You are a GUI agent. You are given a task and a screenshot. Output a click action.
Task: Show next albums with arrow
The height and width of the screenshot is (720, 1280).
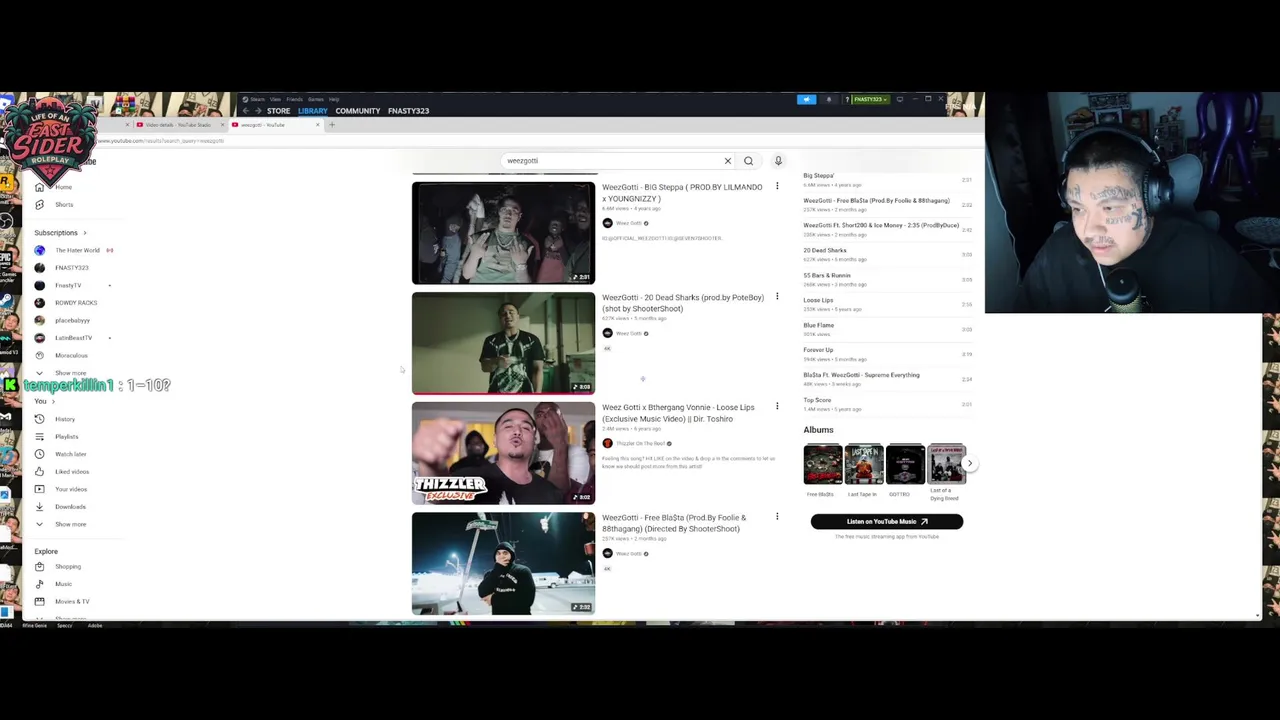(969, 463)
